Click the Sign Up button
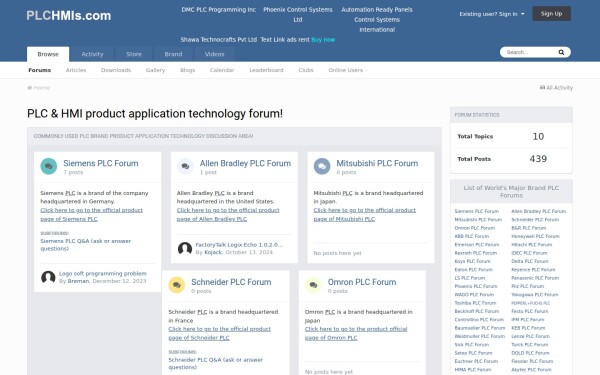600x375 pixels. 551,14
